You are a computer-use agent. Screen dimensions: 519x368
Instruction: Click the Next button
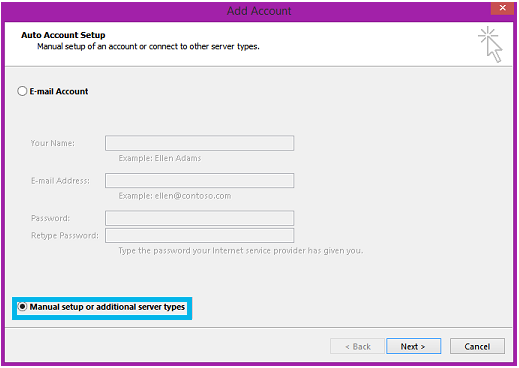click(x=413, y=346)
